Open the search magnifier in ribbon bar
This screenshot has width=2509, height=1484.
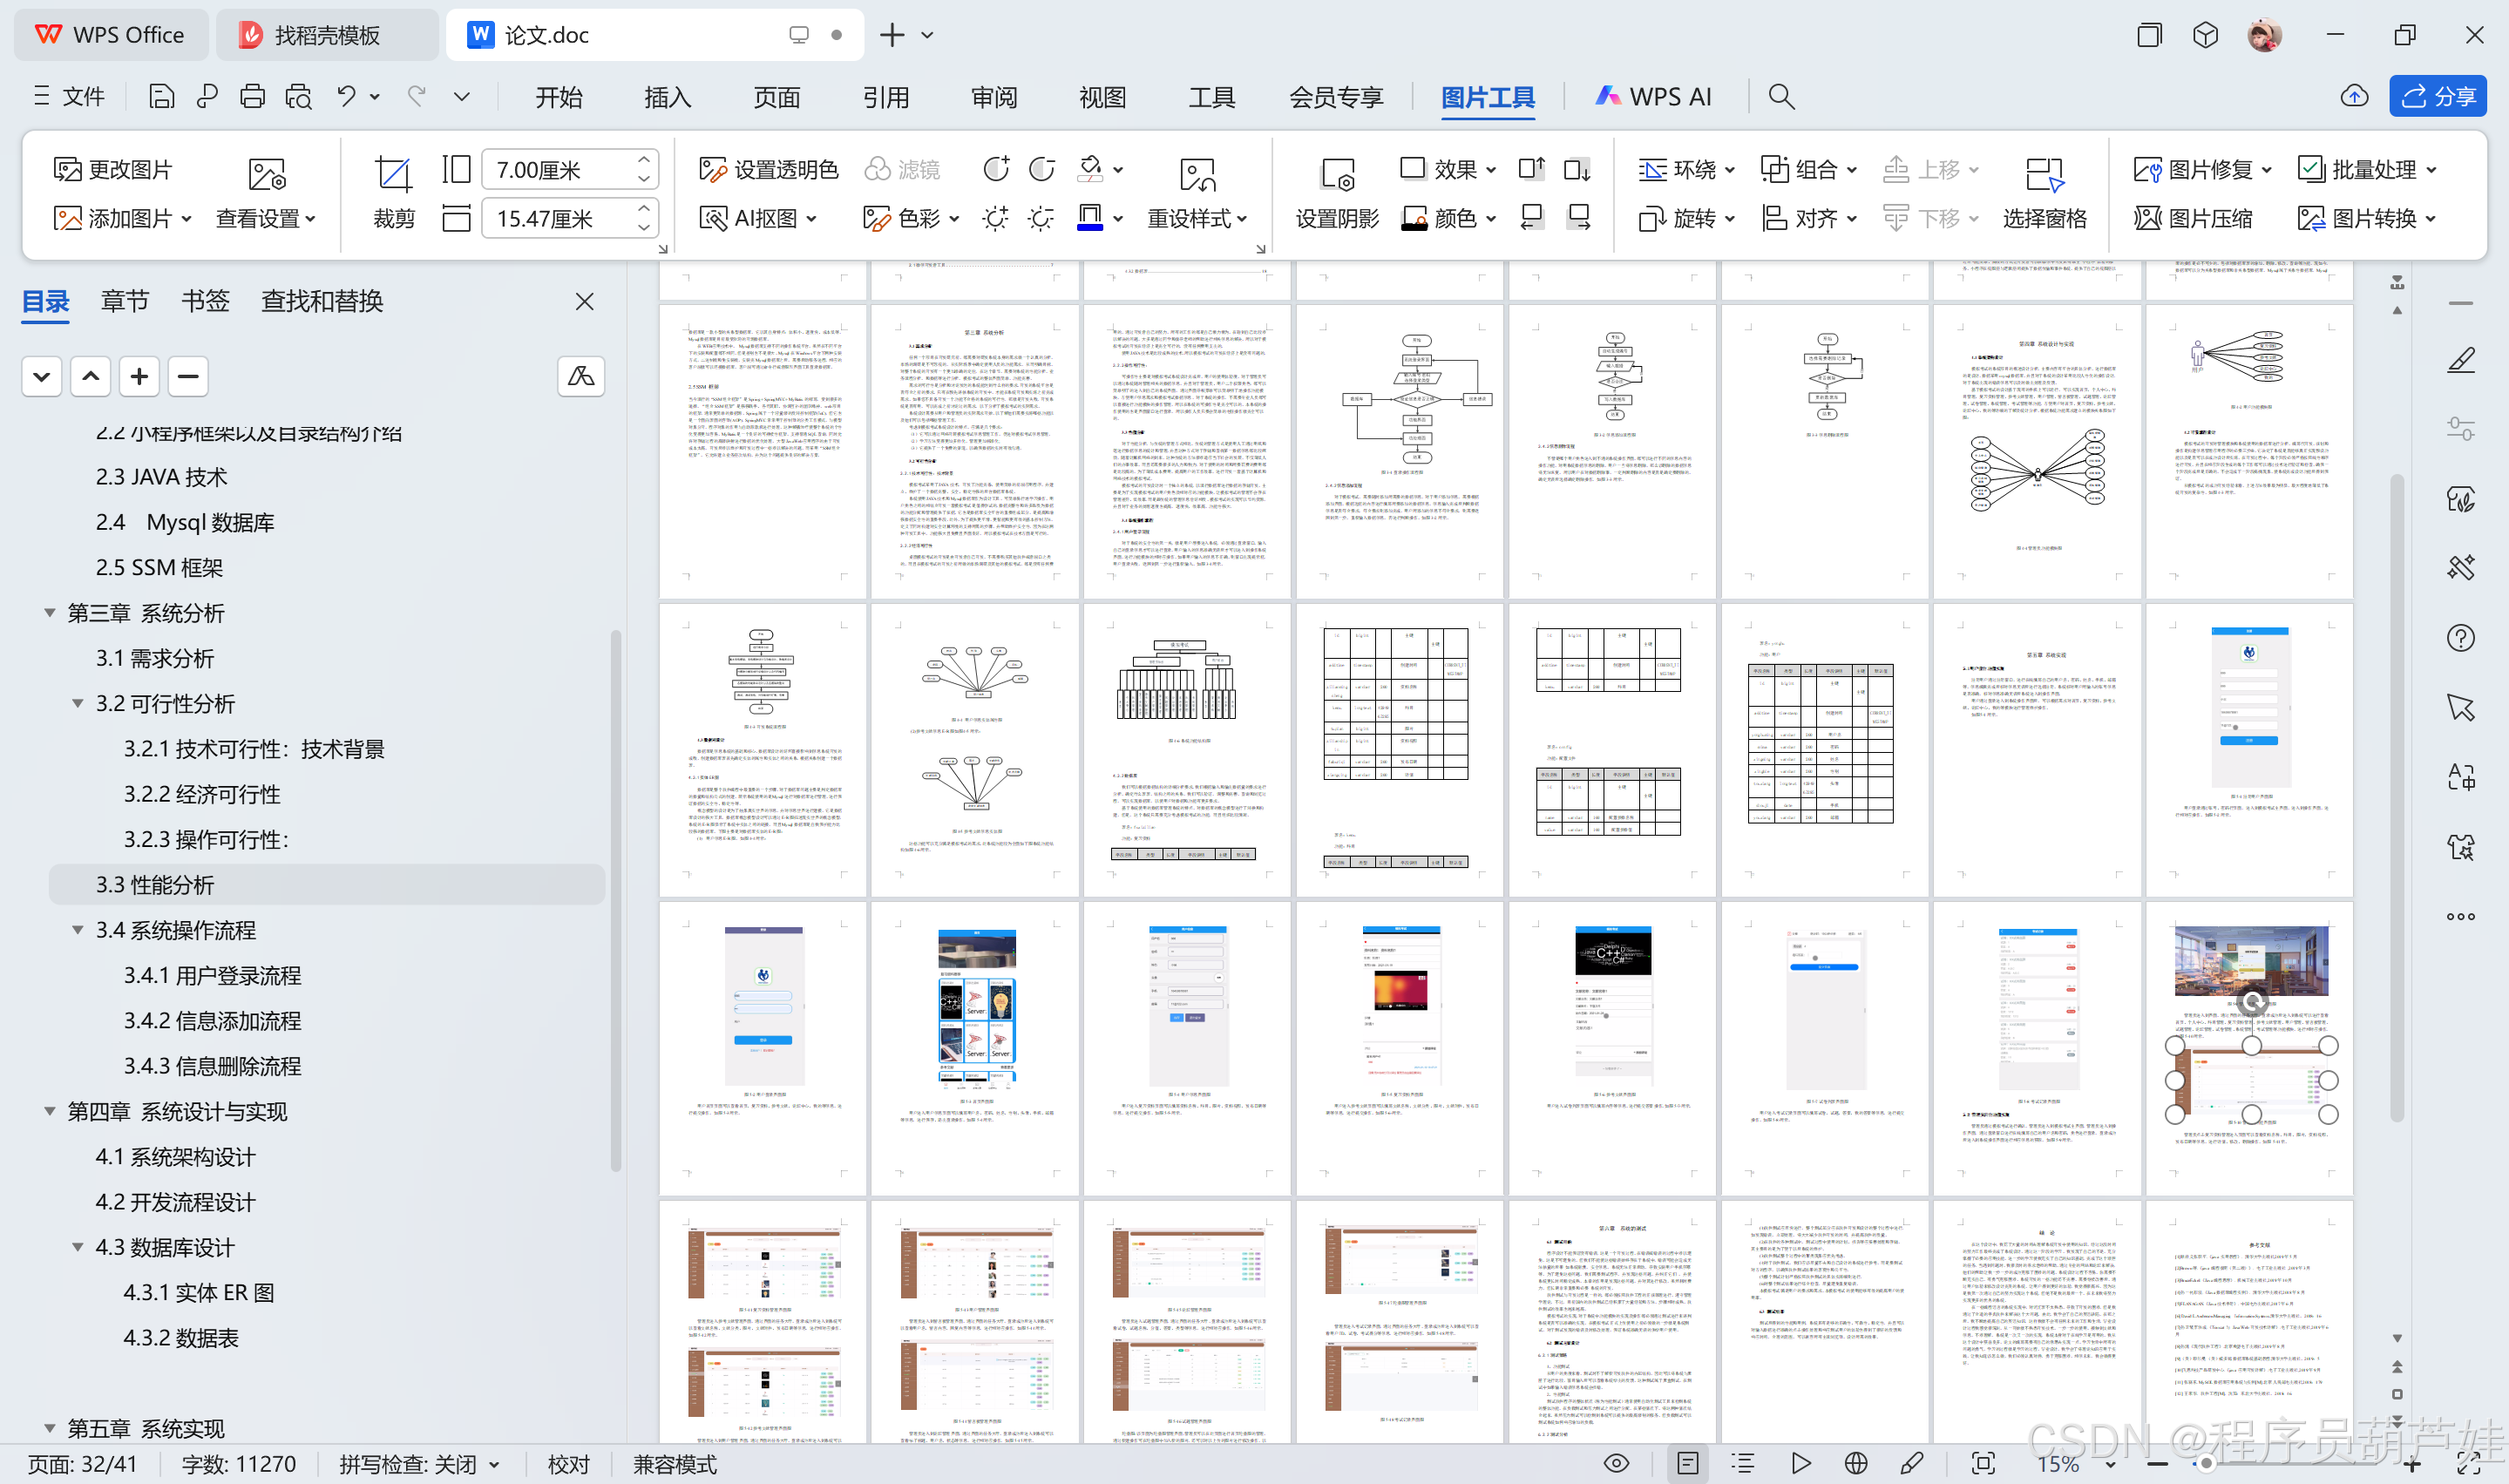tap(1781, 96)
